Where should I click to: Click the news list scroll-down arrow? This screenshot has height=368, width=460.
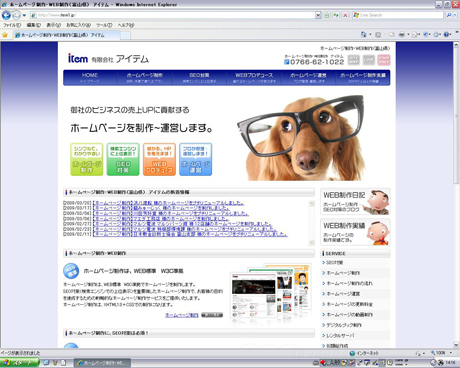tap(312, 242)
